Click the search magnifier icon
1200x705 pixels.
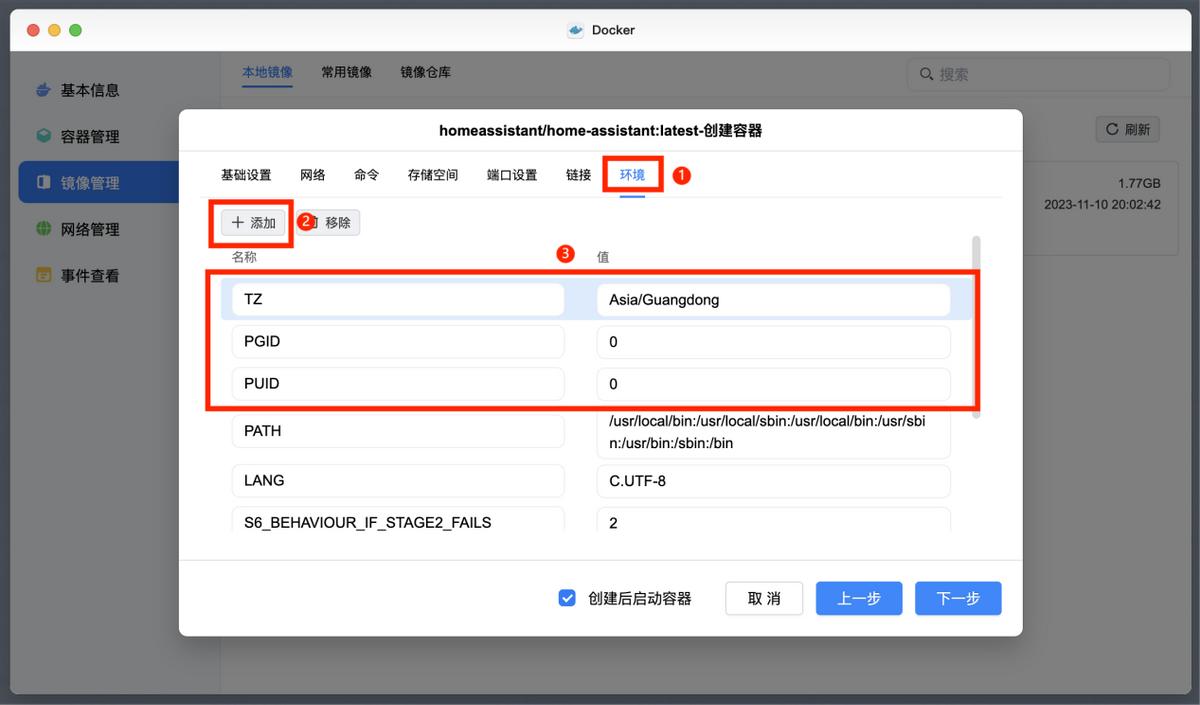pyautogui.click(x=925, y=74)
